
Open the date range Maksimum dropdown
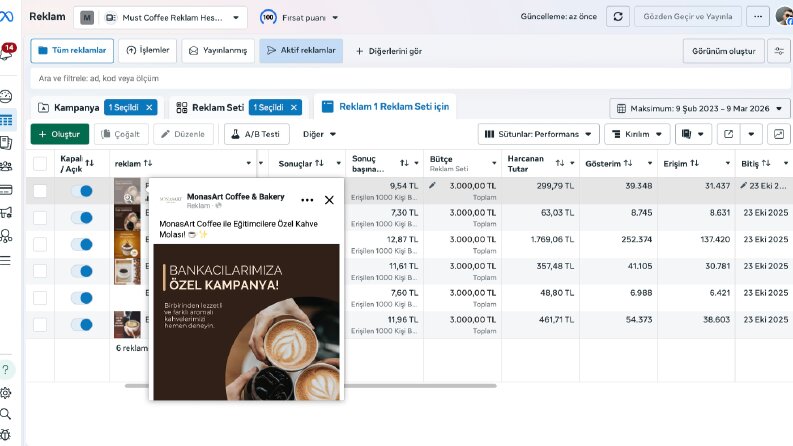pos(700,108)
